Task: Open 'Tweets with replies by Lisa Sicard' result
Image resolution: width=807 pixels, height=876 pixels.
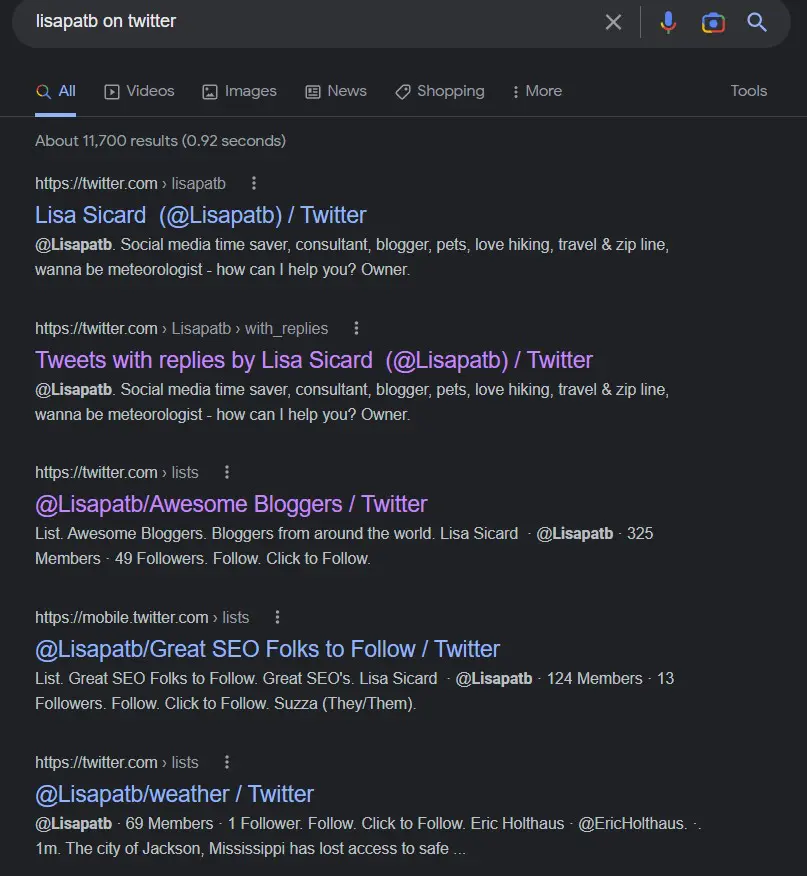Action: 314,360
